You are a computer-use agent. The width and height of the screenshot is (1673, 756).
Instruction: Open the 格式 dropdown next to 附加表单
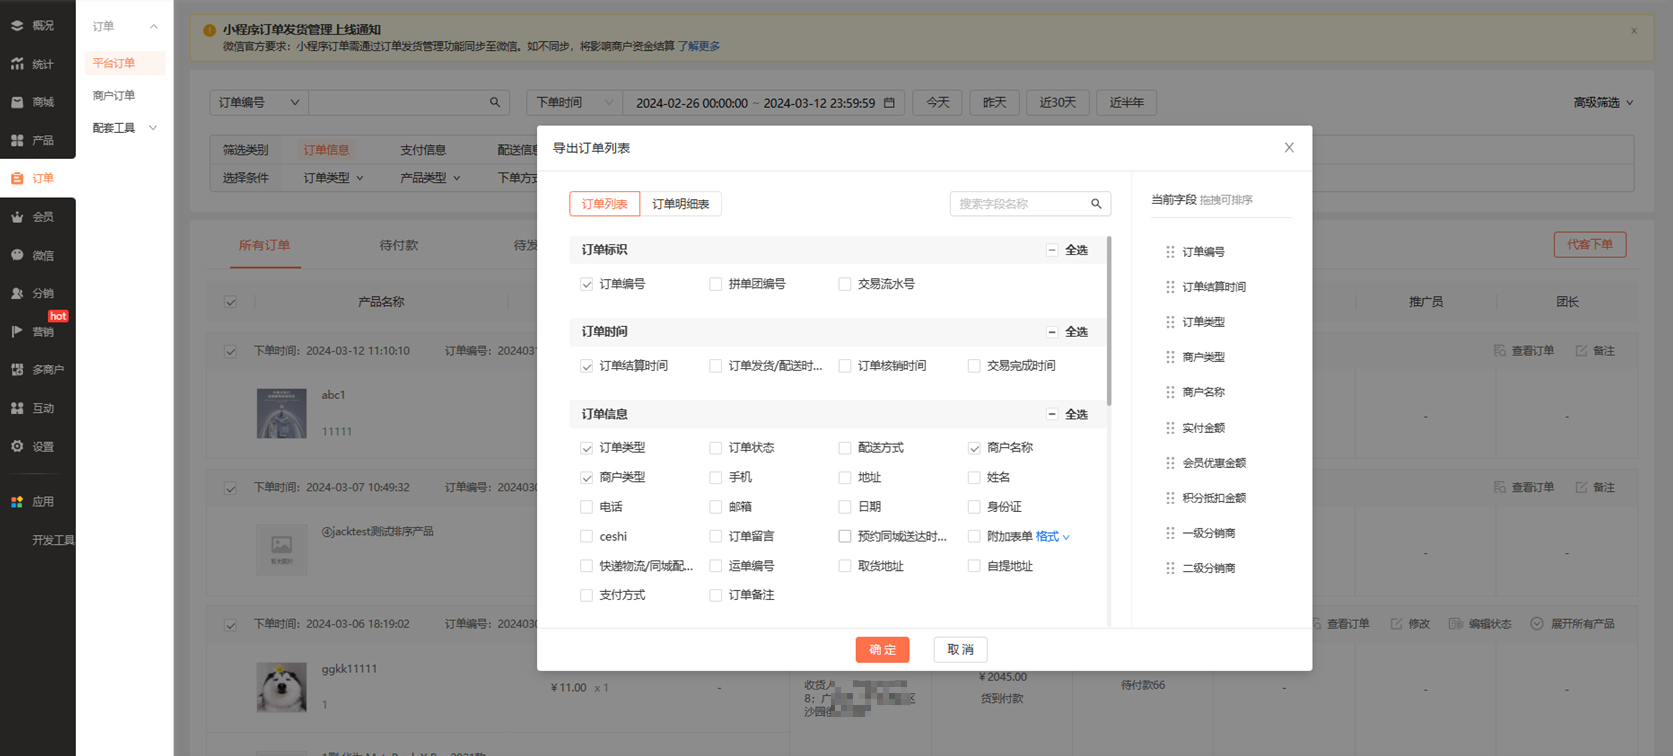tap(1053, 537)
